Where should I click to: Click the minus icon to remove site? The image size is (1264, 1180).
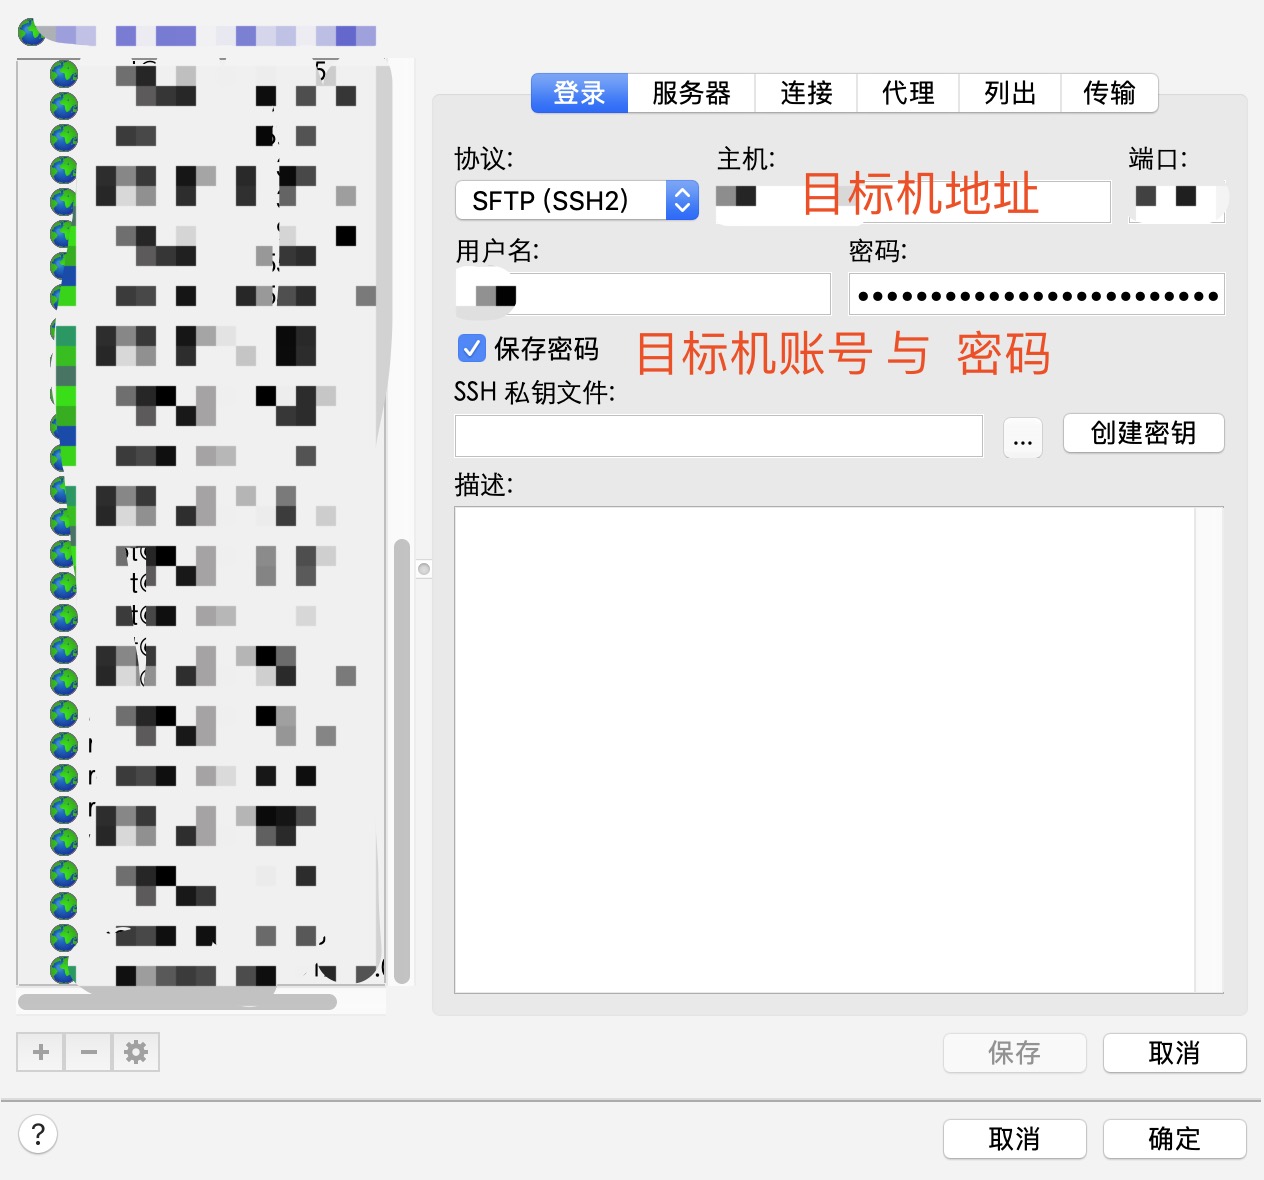point(89,1052)
